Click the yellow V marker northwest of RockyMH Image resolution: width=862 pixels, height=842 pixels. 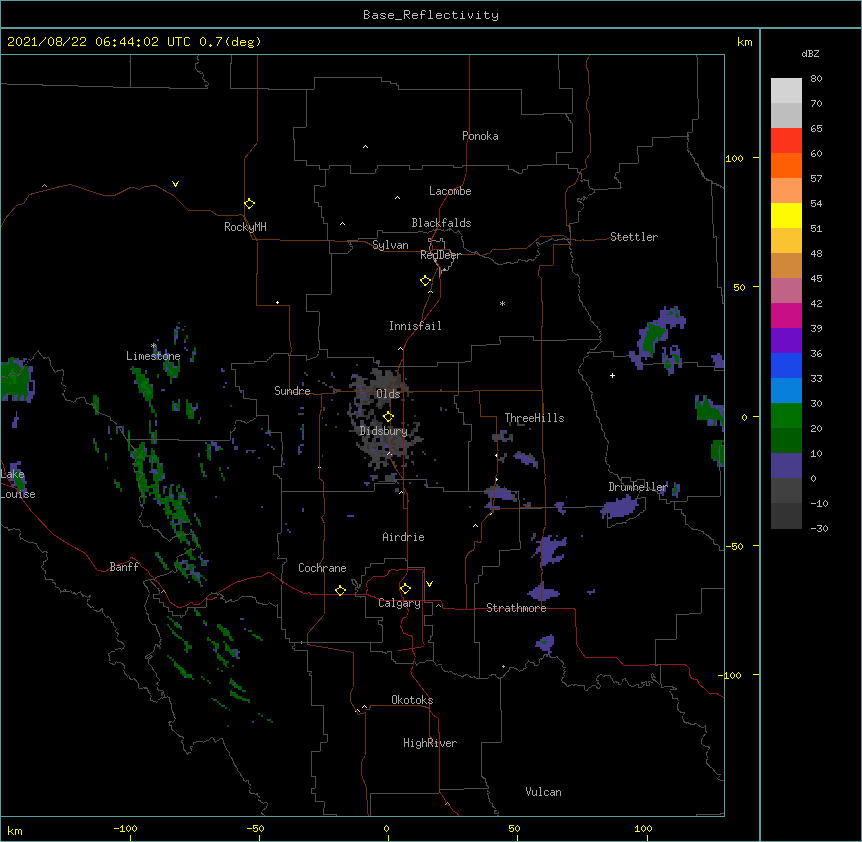[175, 184]
